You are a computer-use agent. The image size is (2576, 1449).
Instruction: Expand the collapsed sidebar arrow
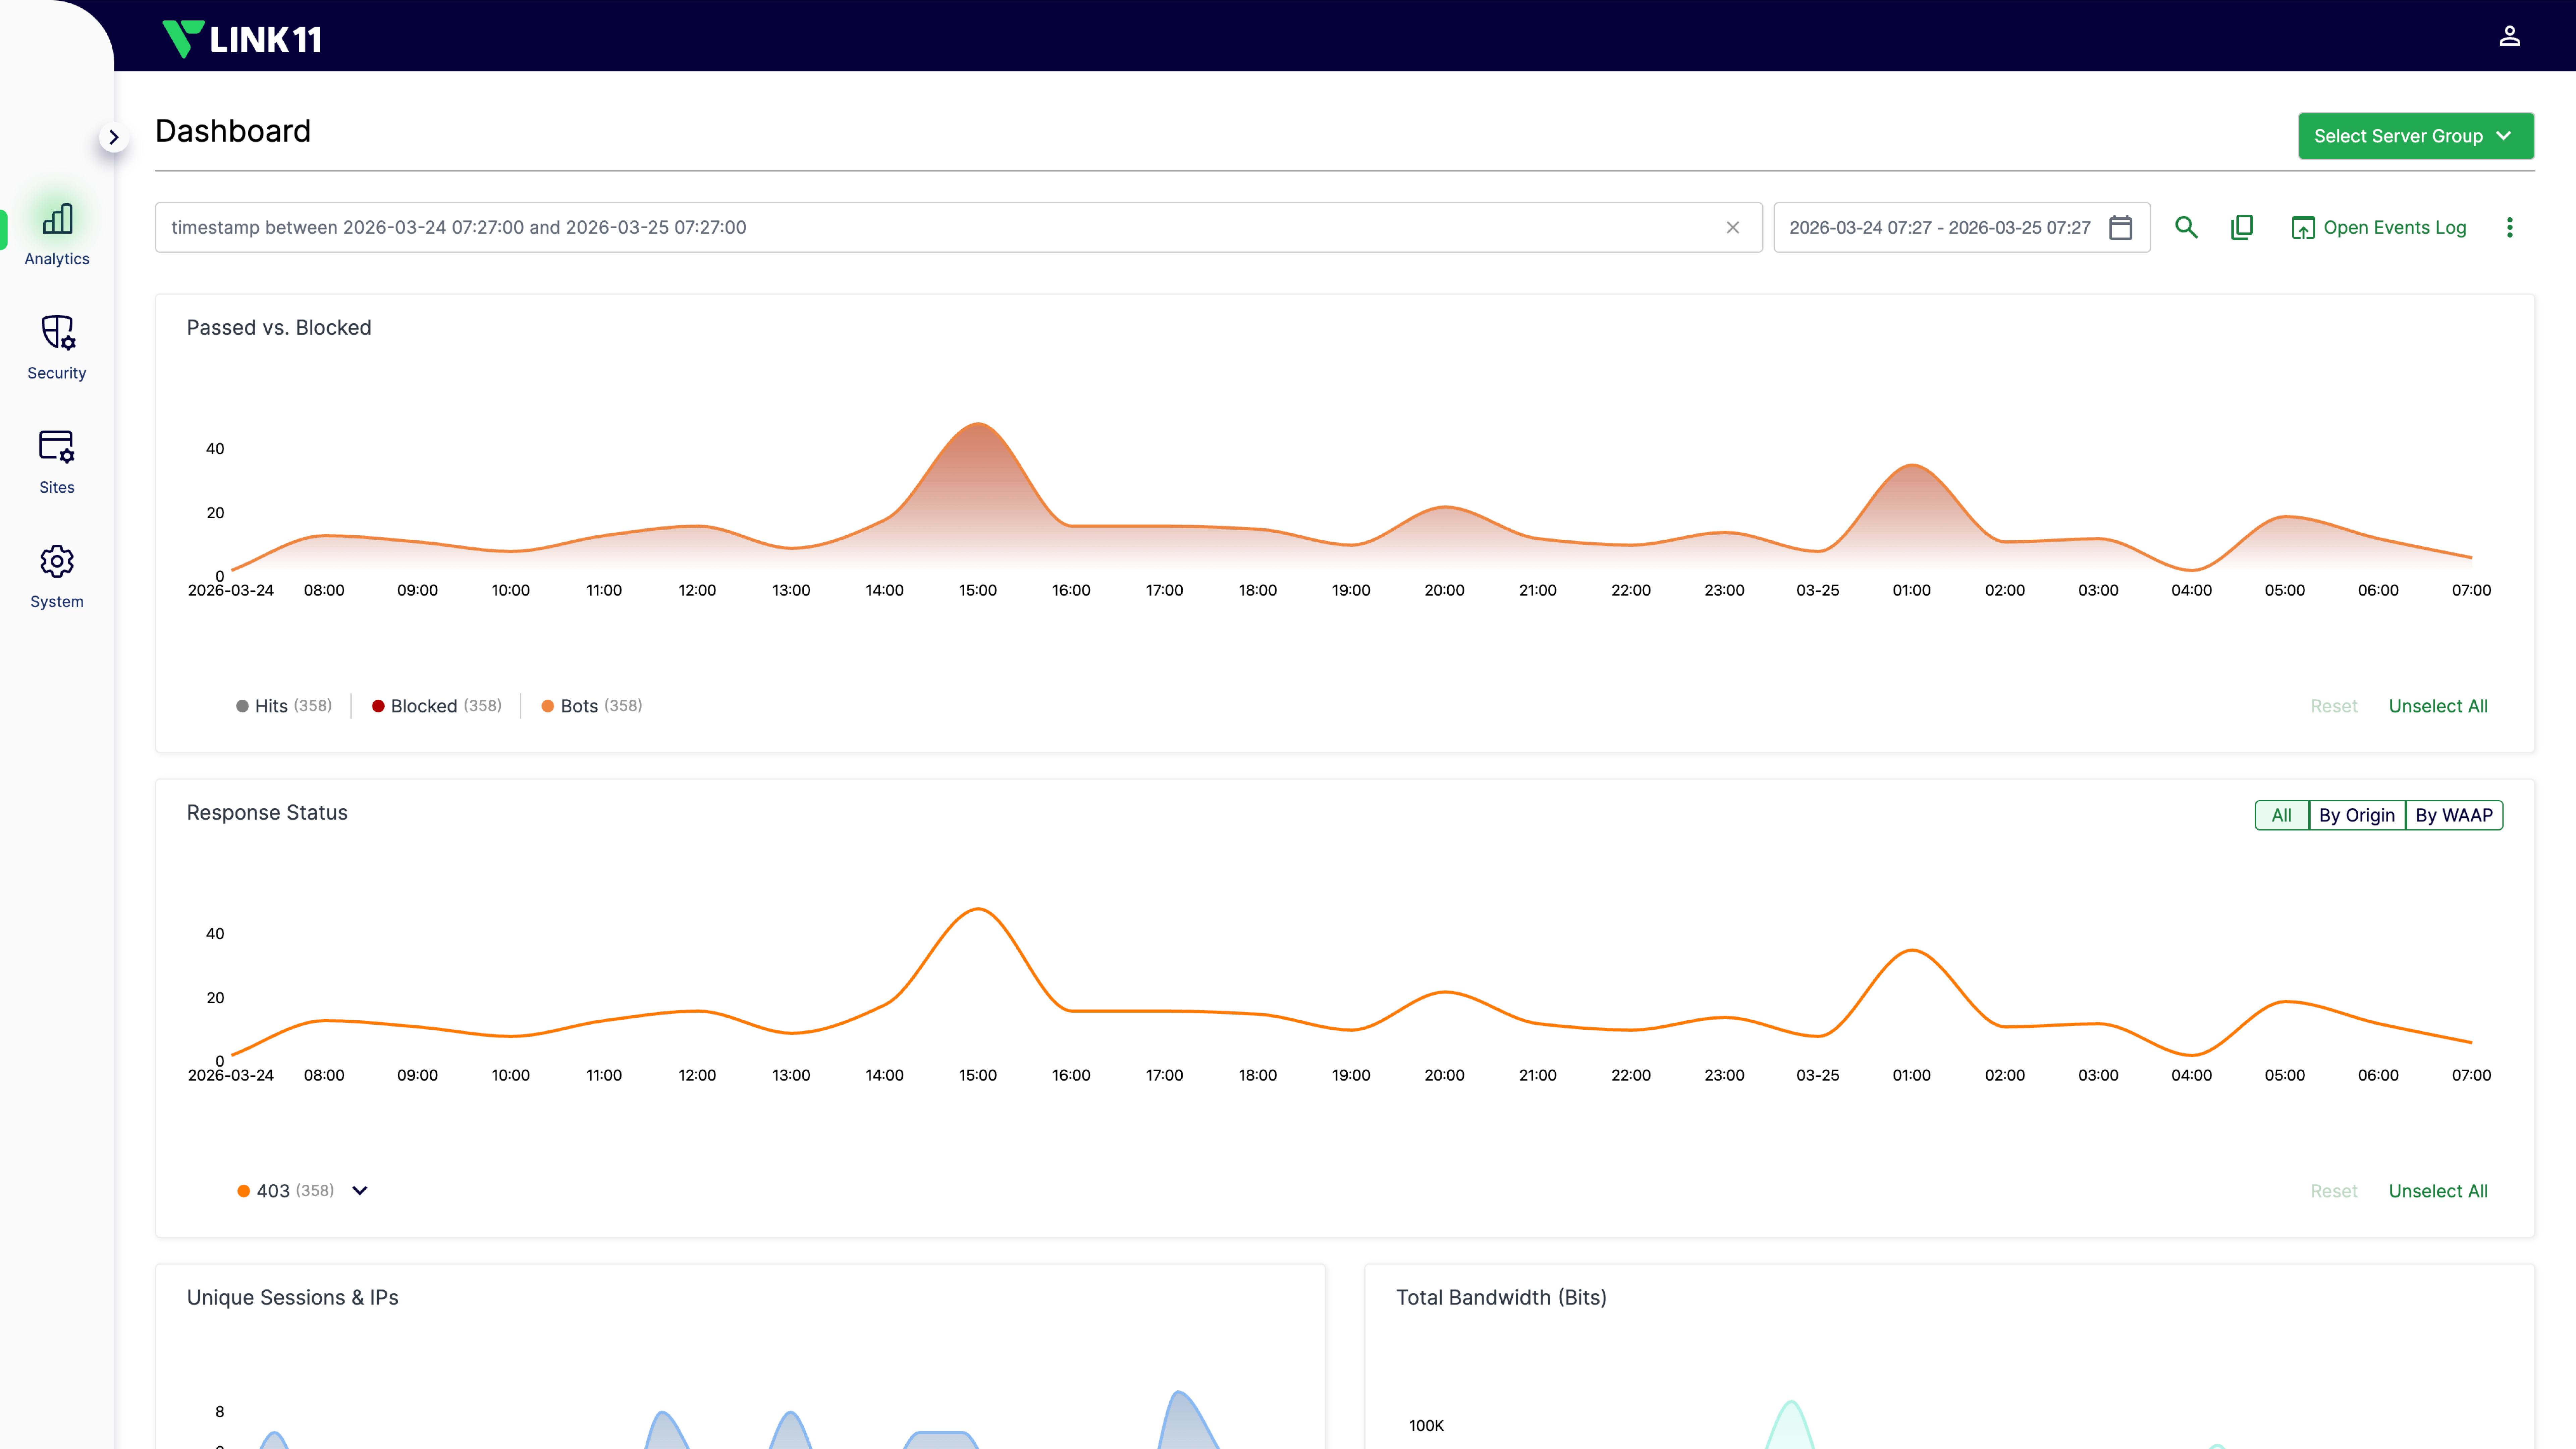(114, 137)
